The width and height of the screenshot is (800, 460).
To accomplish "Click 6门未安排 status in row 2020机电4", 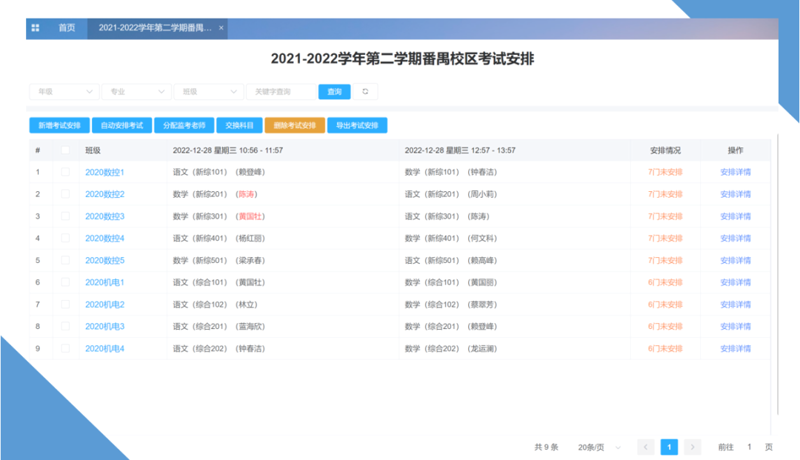I will tap(665, 349).
